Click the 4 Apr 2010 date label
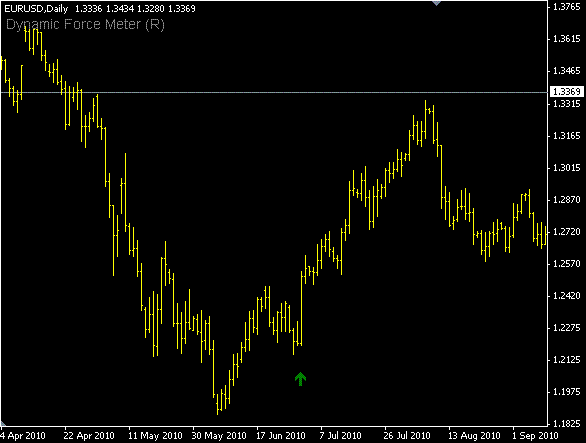Image resolution: width=586 pixels, height=443 pixels. 22,436
